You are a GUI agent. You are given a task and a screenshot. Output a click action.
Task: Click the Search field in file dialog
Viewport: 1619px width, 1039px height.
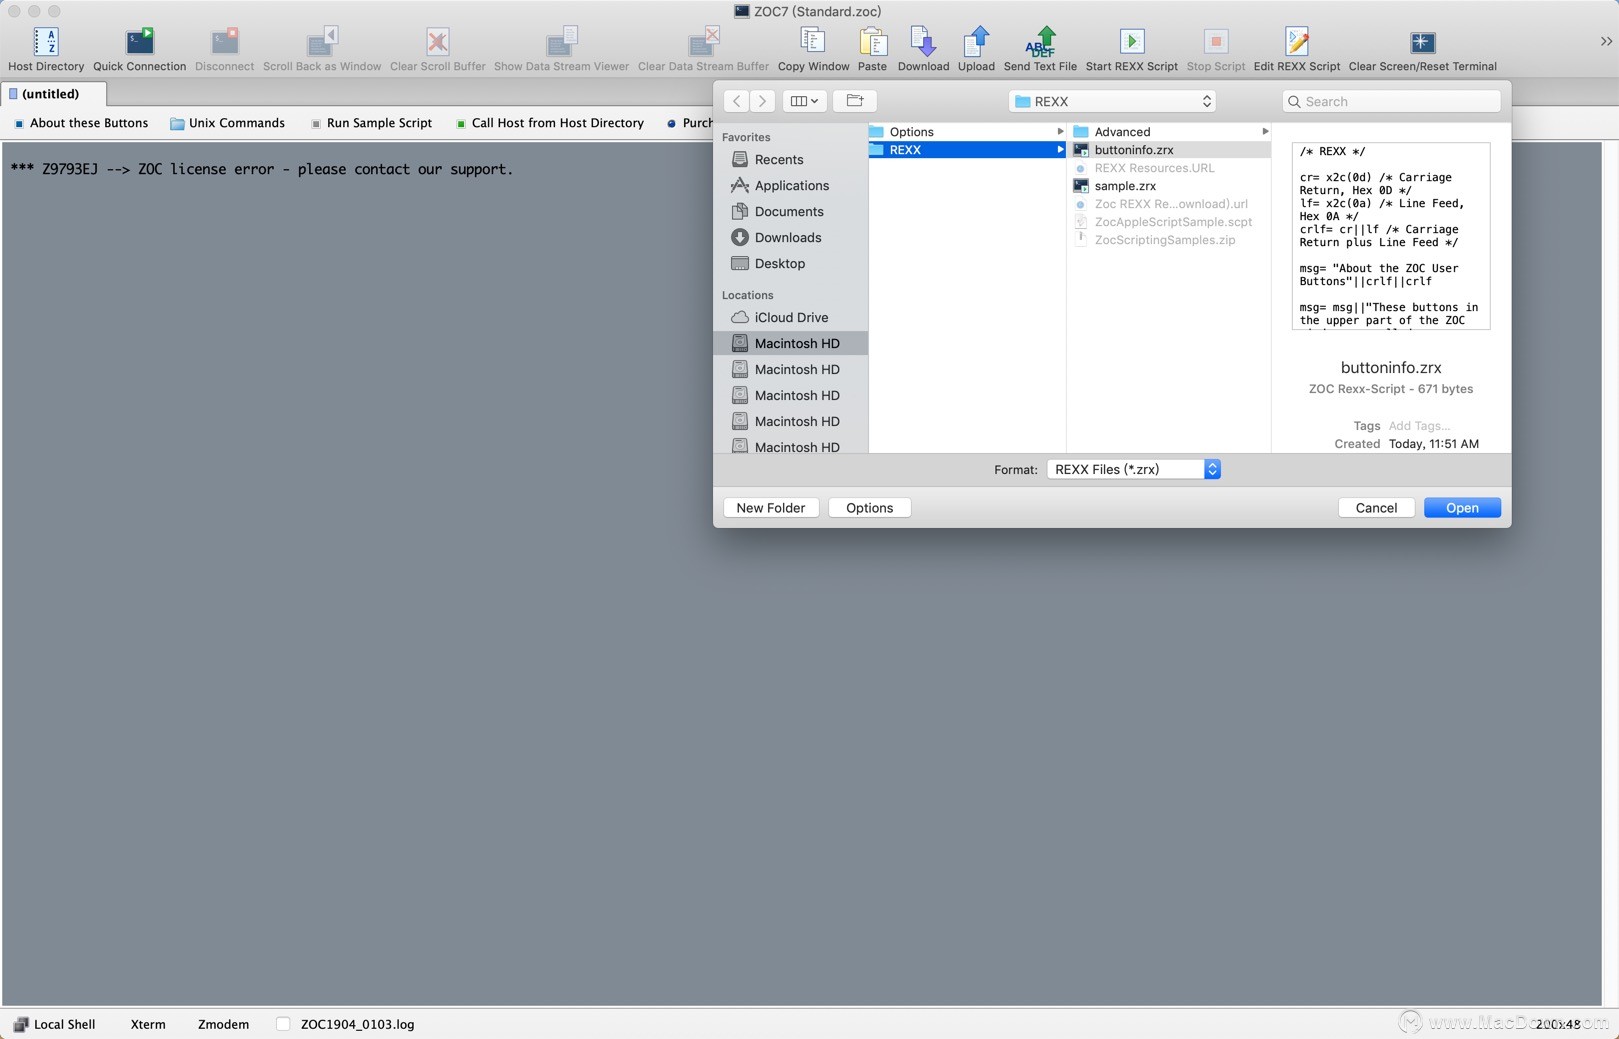1391,101
